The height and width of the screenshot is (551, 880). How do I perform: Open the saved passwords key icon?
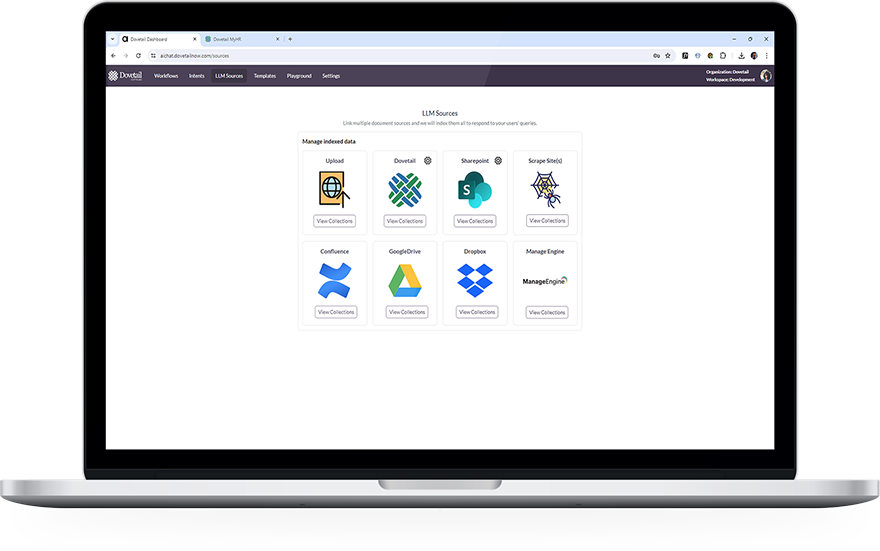656,56
